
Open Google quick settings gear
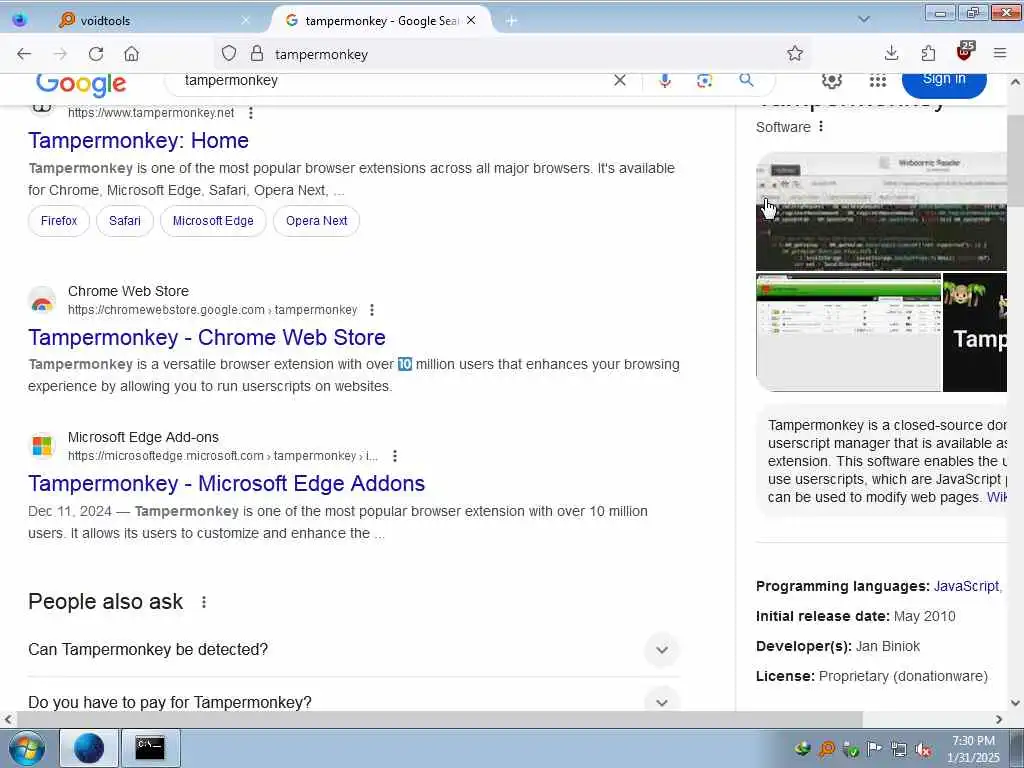(831, 80)
